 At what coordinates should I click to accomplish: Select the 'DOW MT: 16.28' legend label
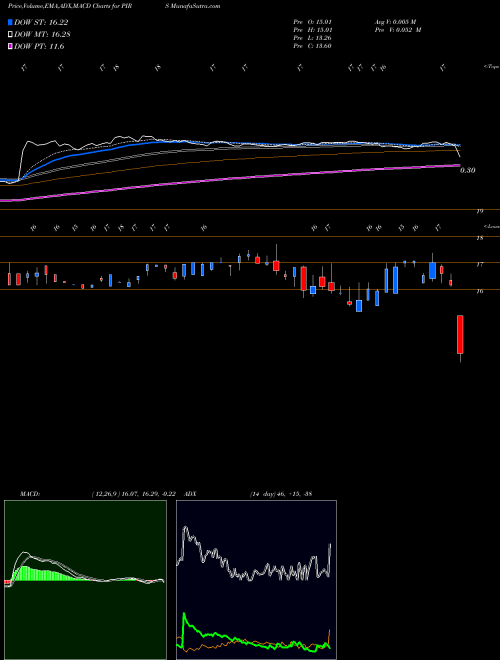tap(42, 35)
